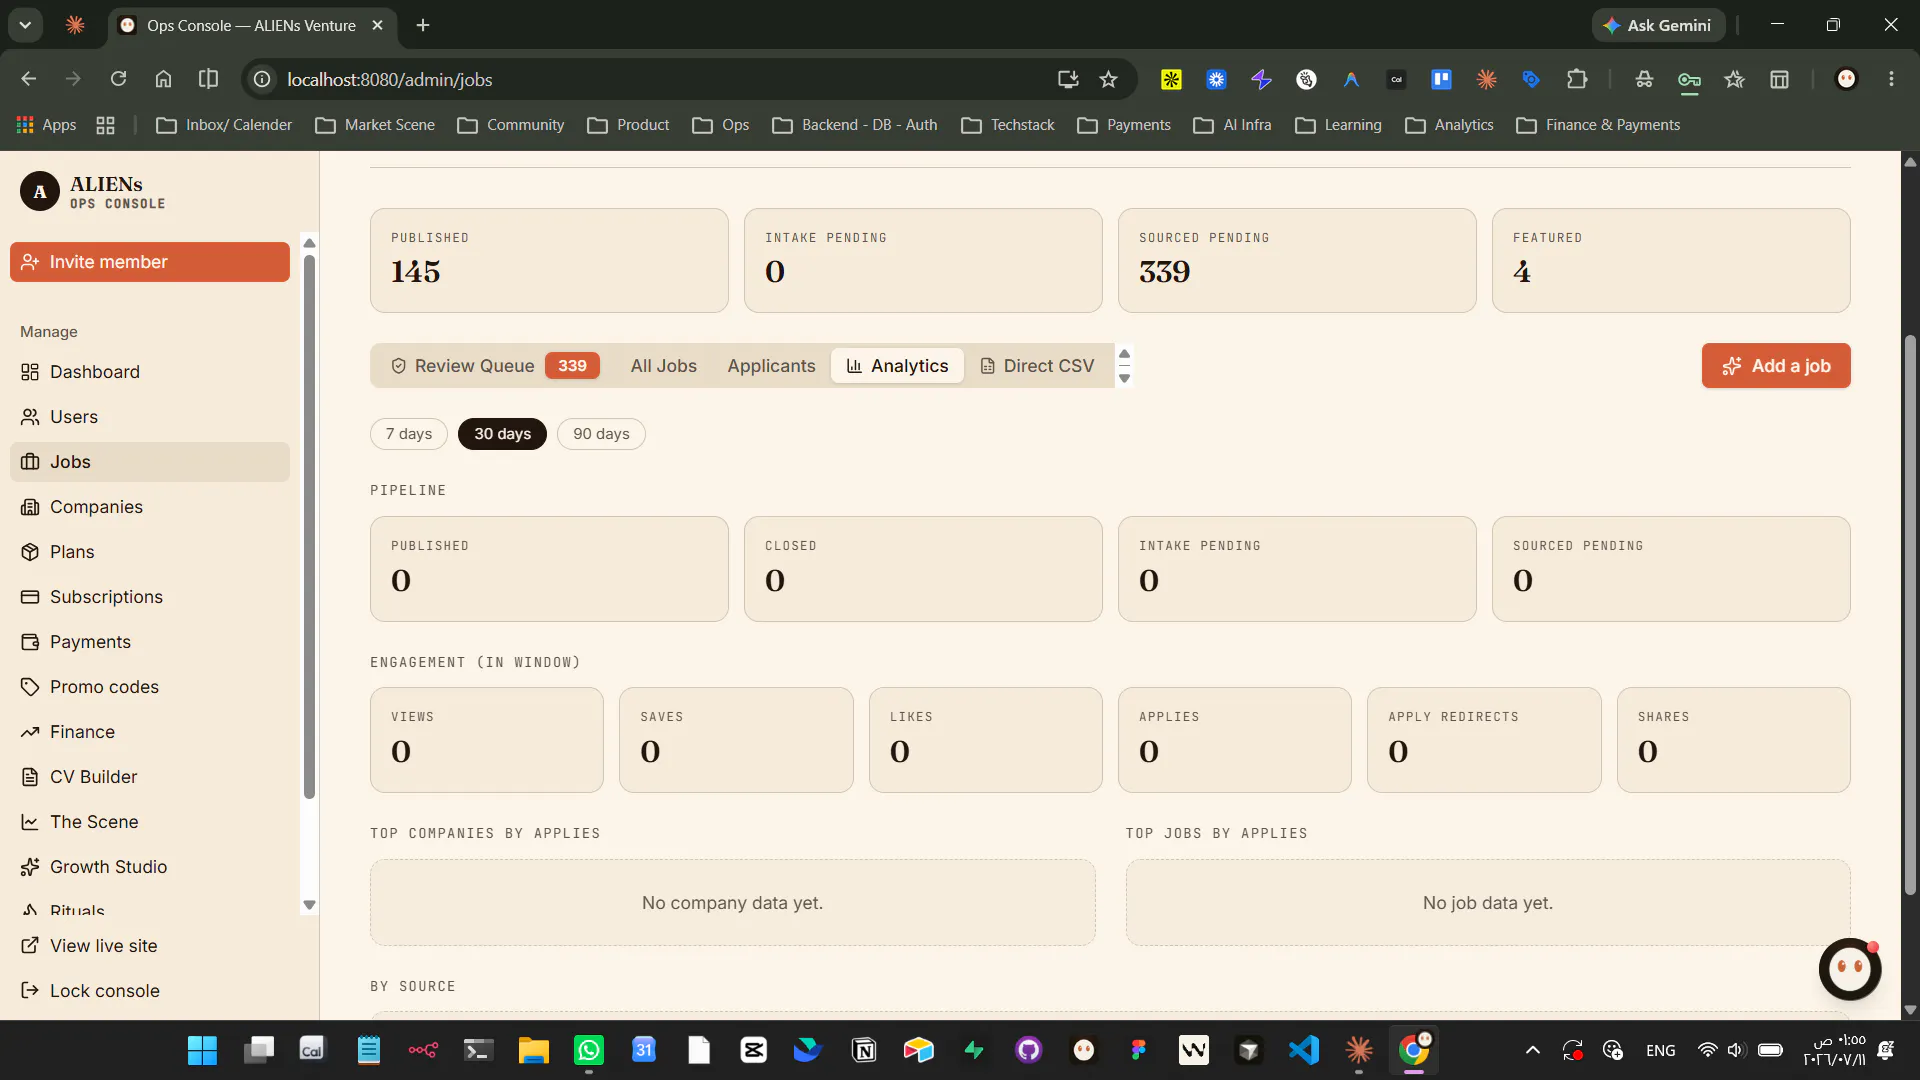The width and height of the screenshot is (1920, 1080).
Task: Select the Analytics tab
Action: click(897, 366)
